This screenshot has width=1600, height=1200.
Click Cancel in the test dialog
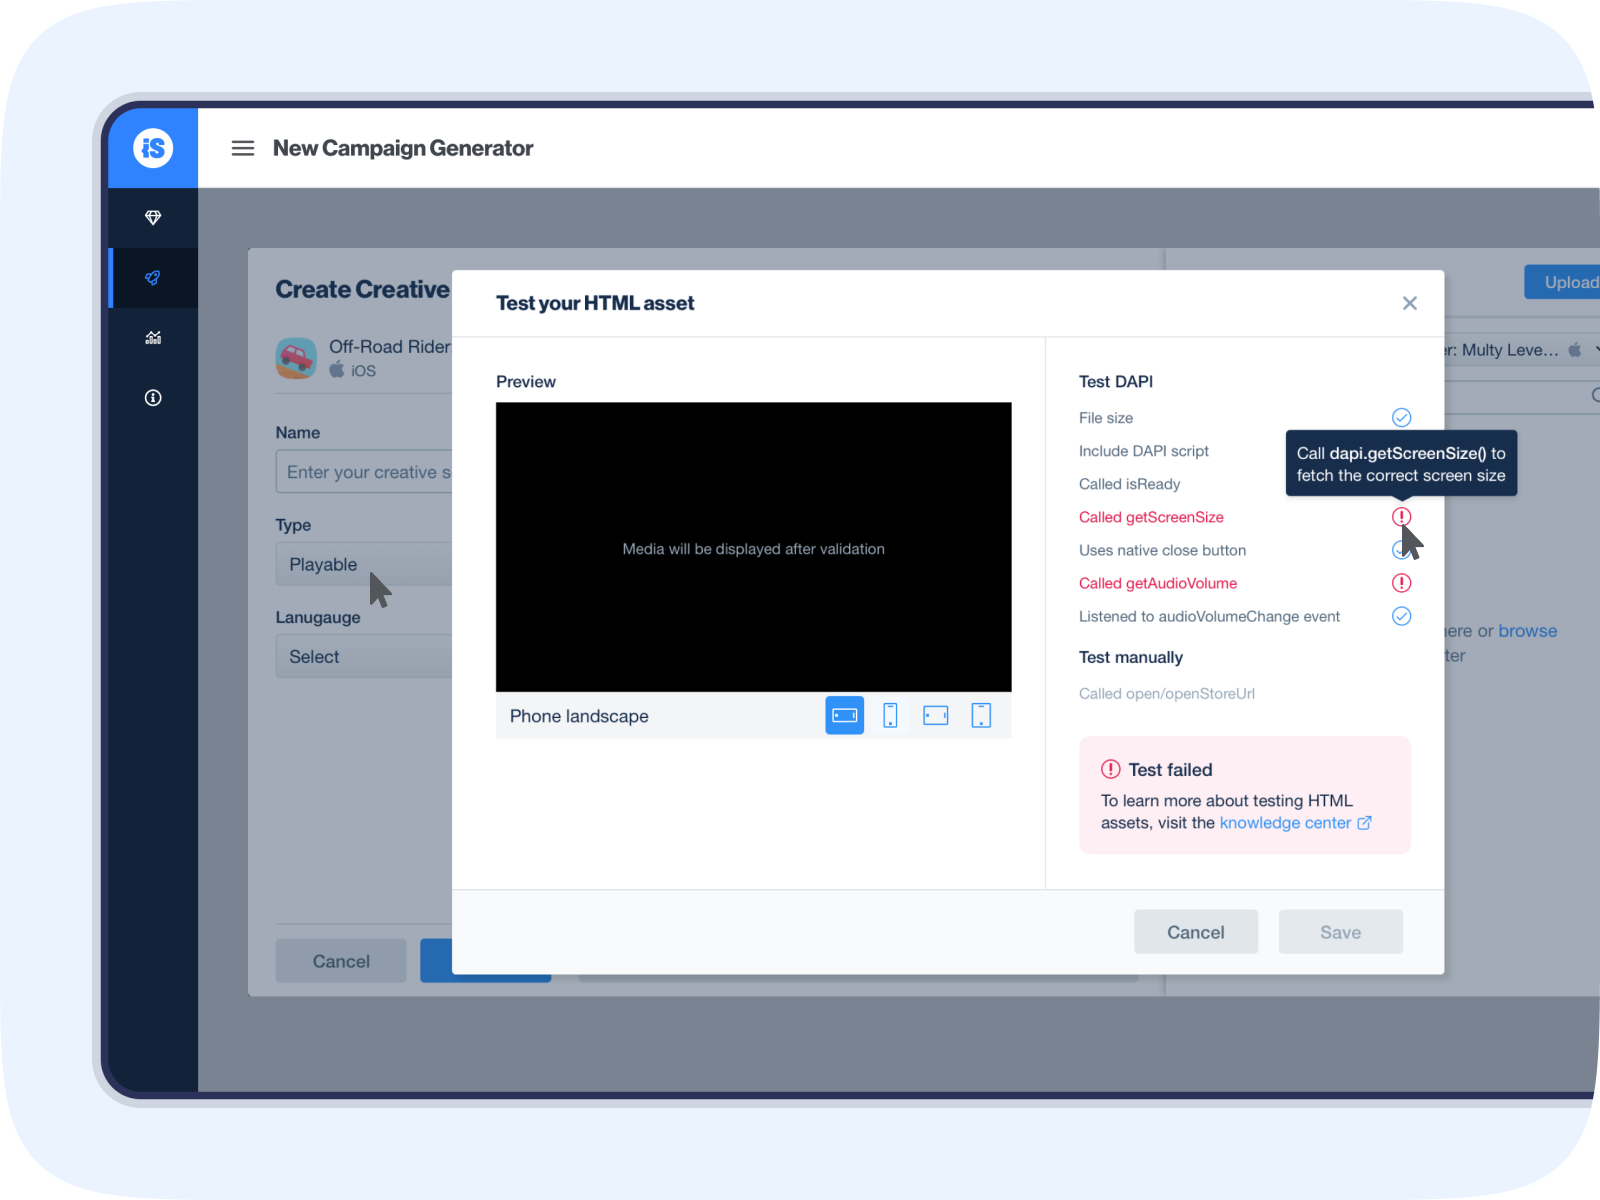coord(1196,932)
